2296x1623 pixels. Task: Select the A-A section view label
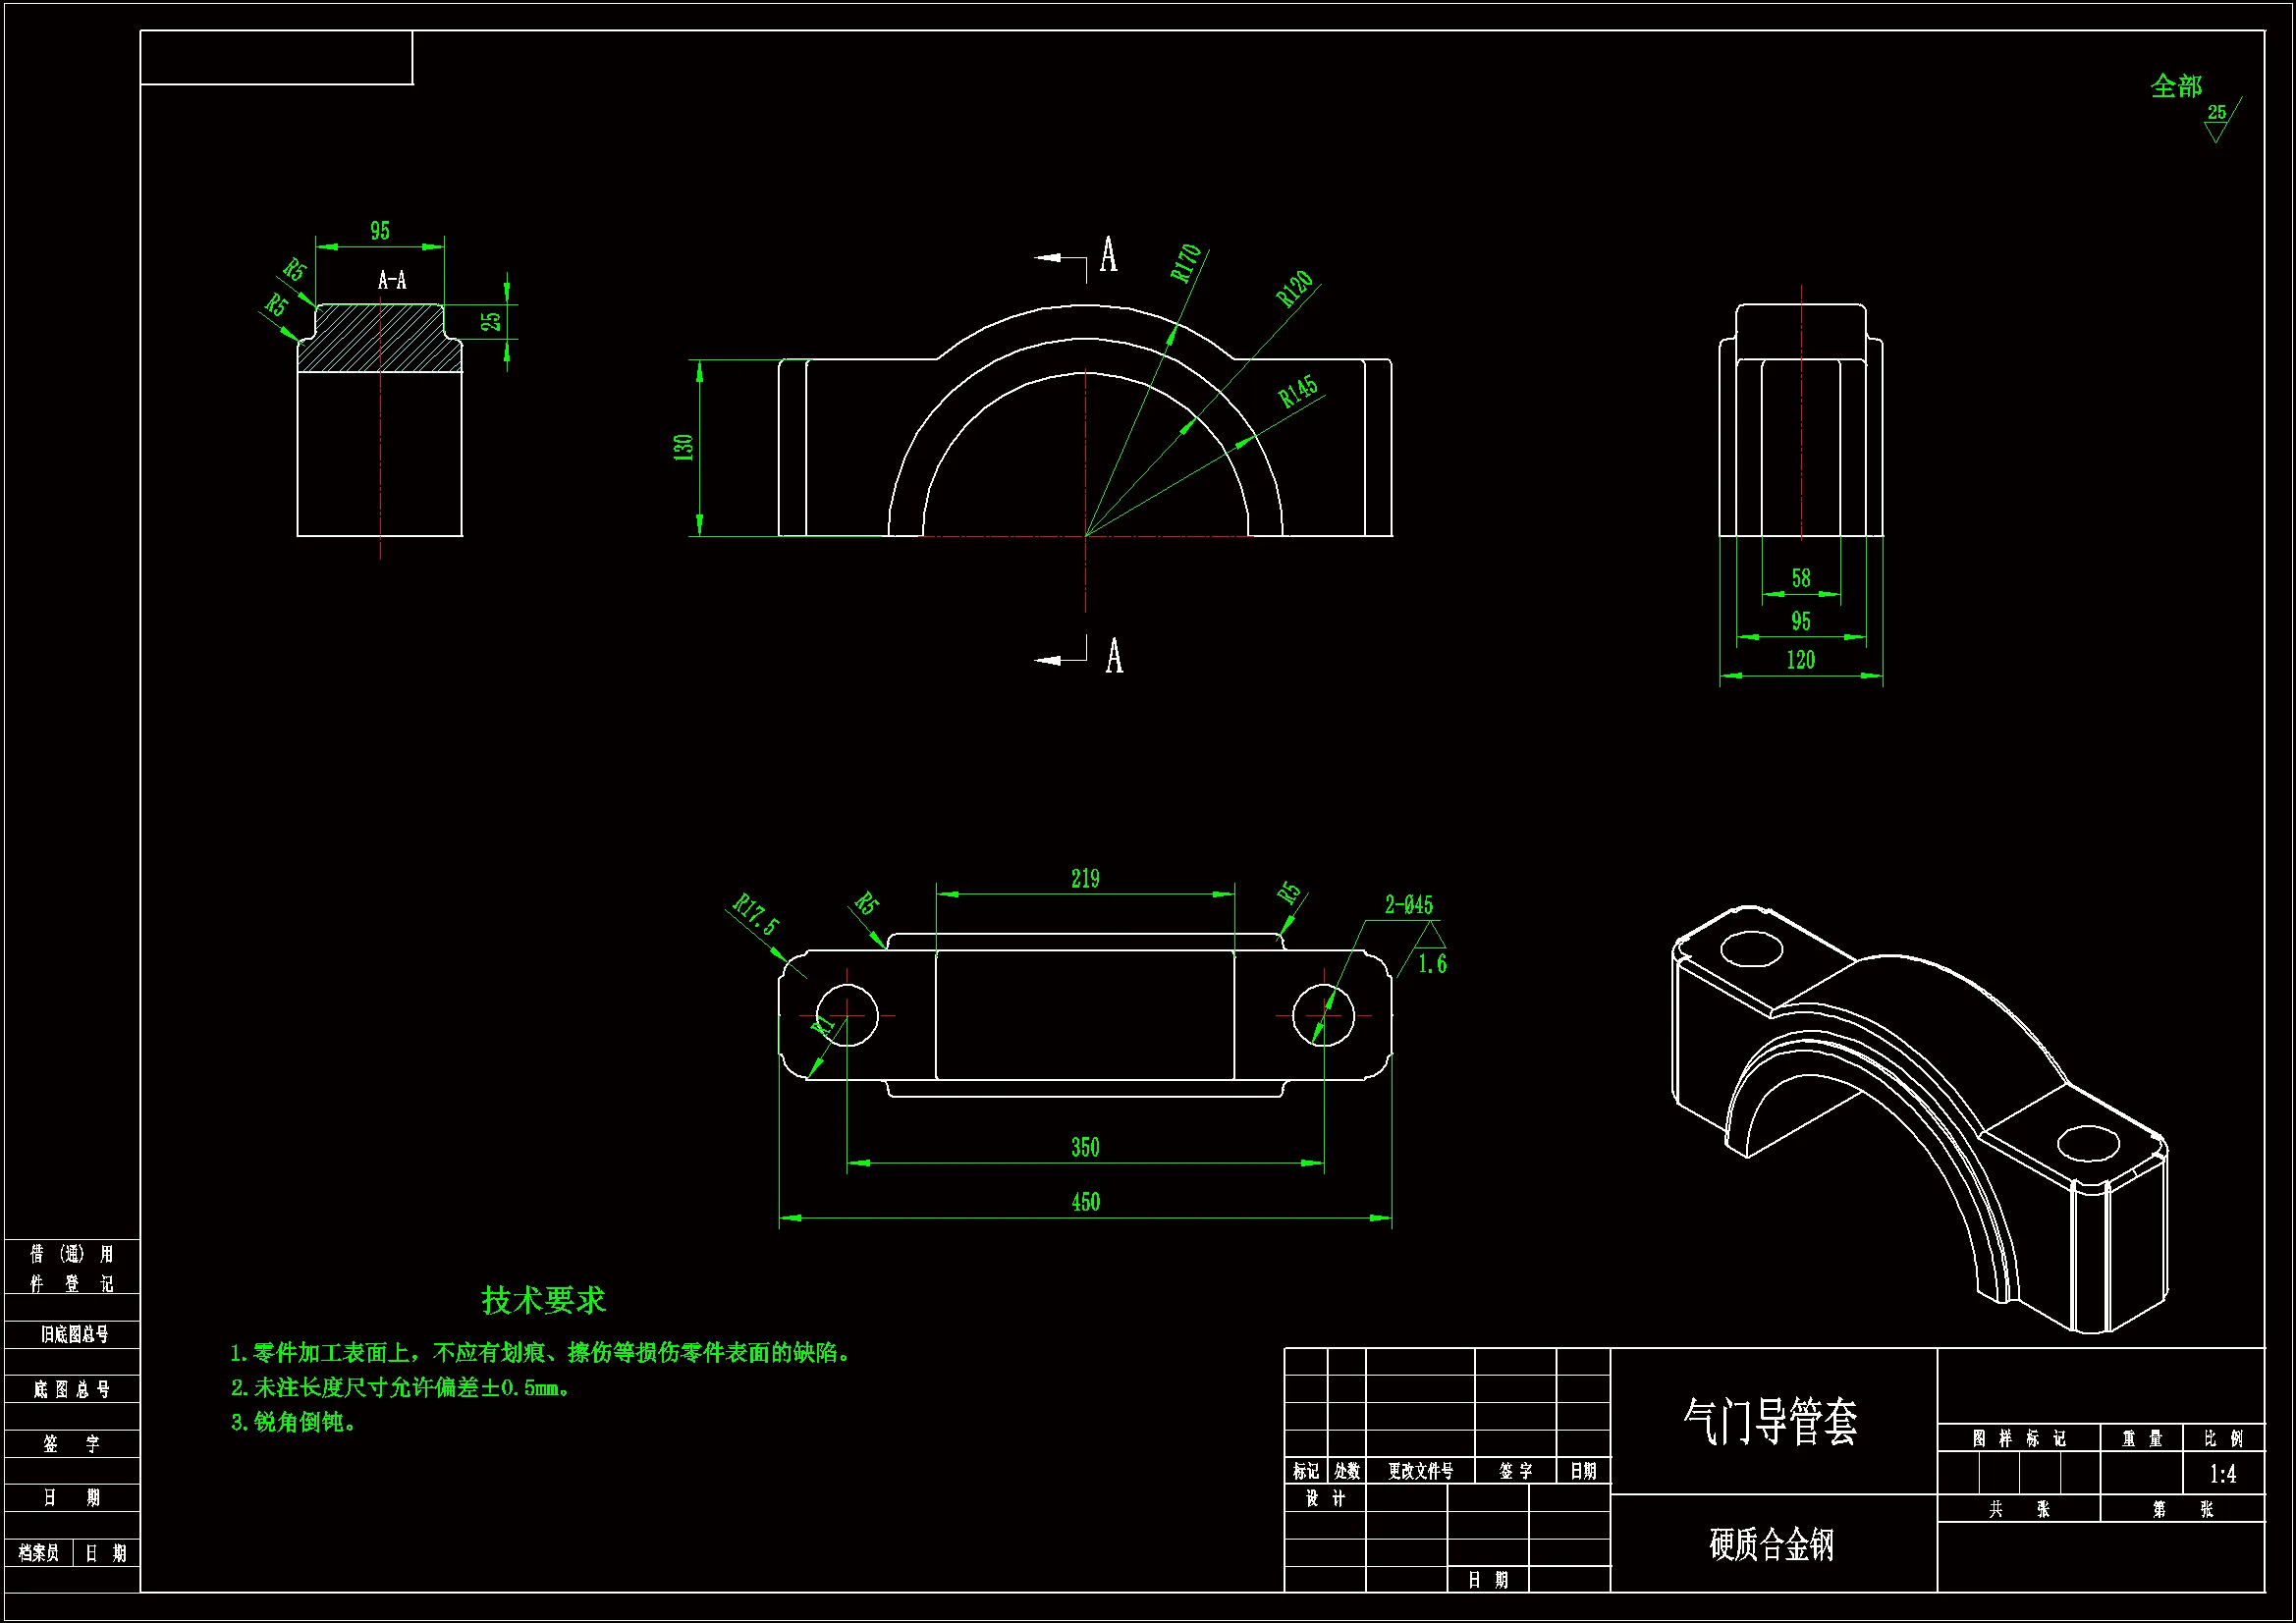[x=392, y=281]
